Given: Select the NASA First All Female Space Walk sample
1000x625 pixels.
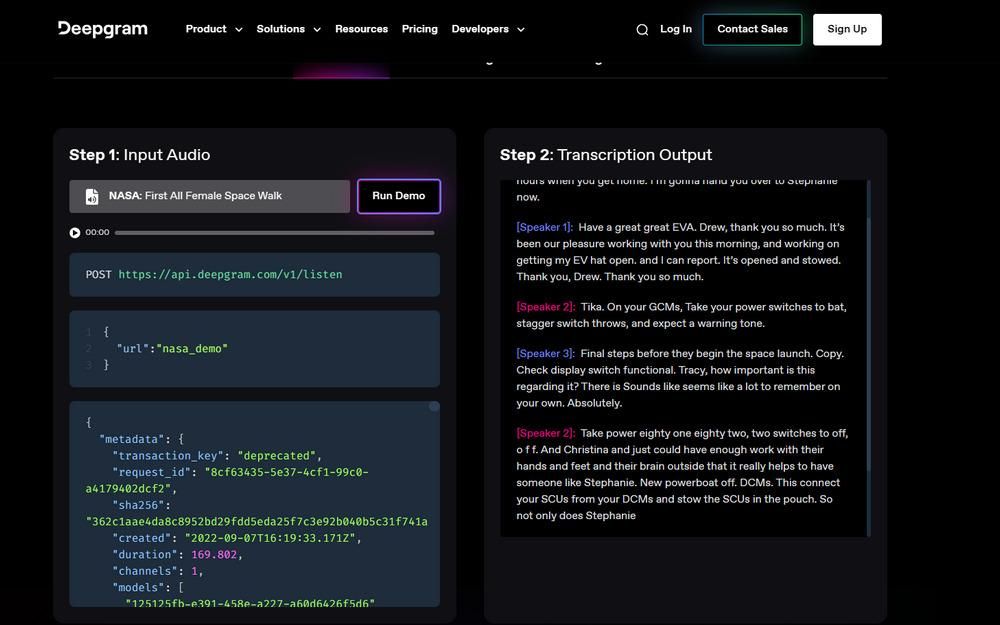Looking at the screenshot, I should coord(210,196).
